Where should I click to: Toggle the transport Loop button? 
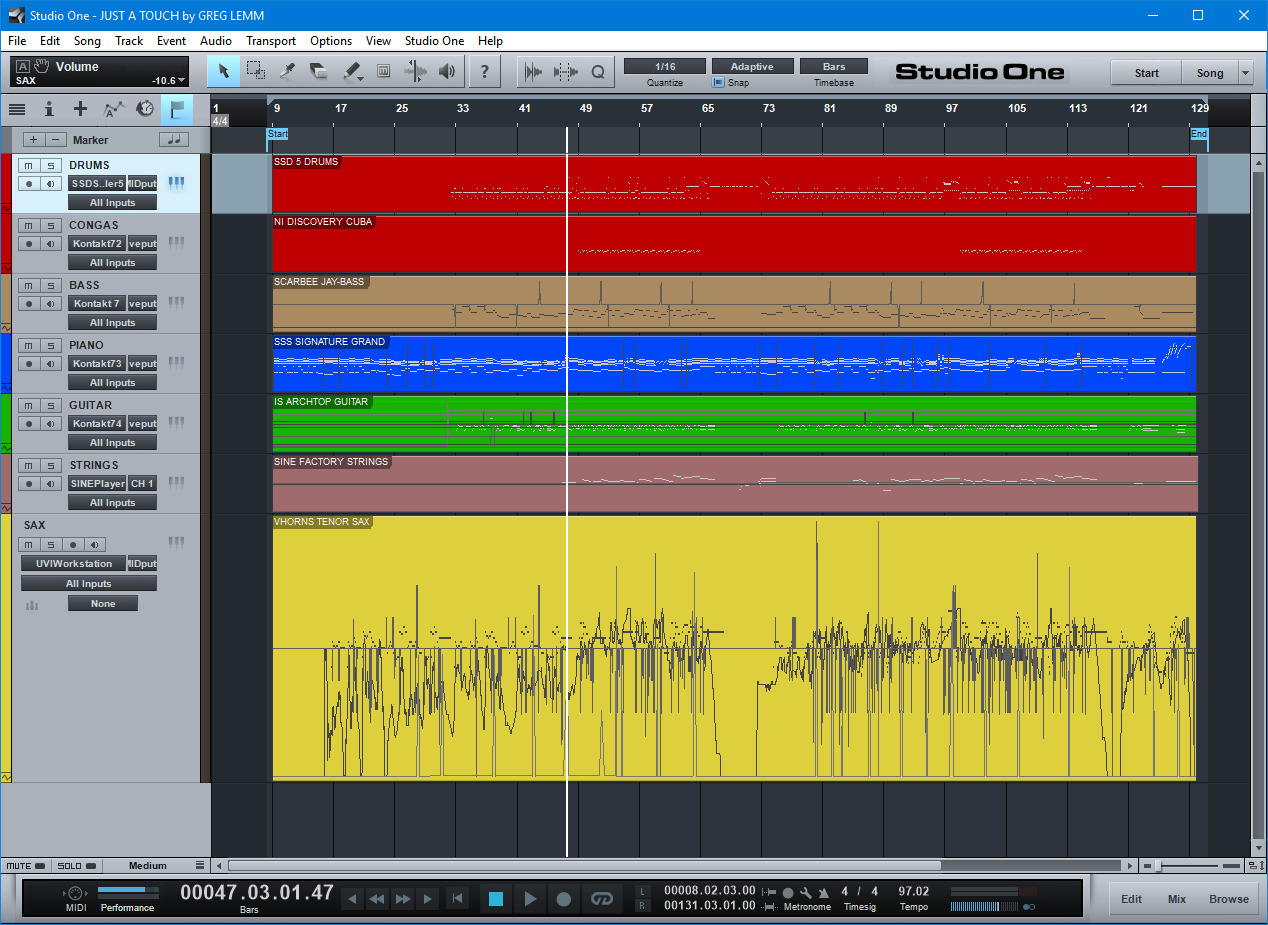click(x=601, y=899)
